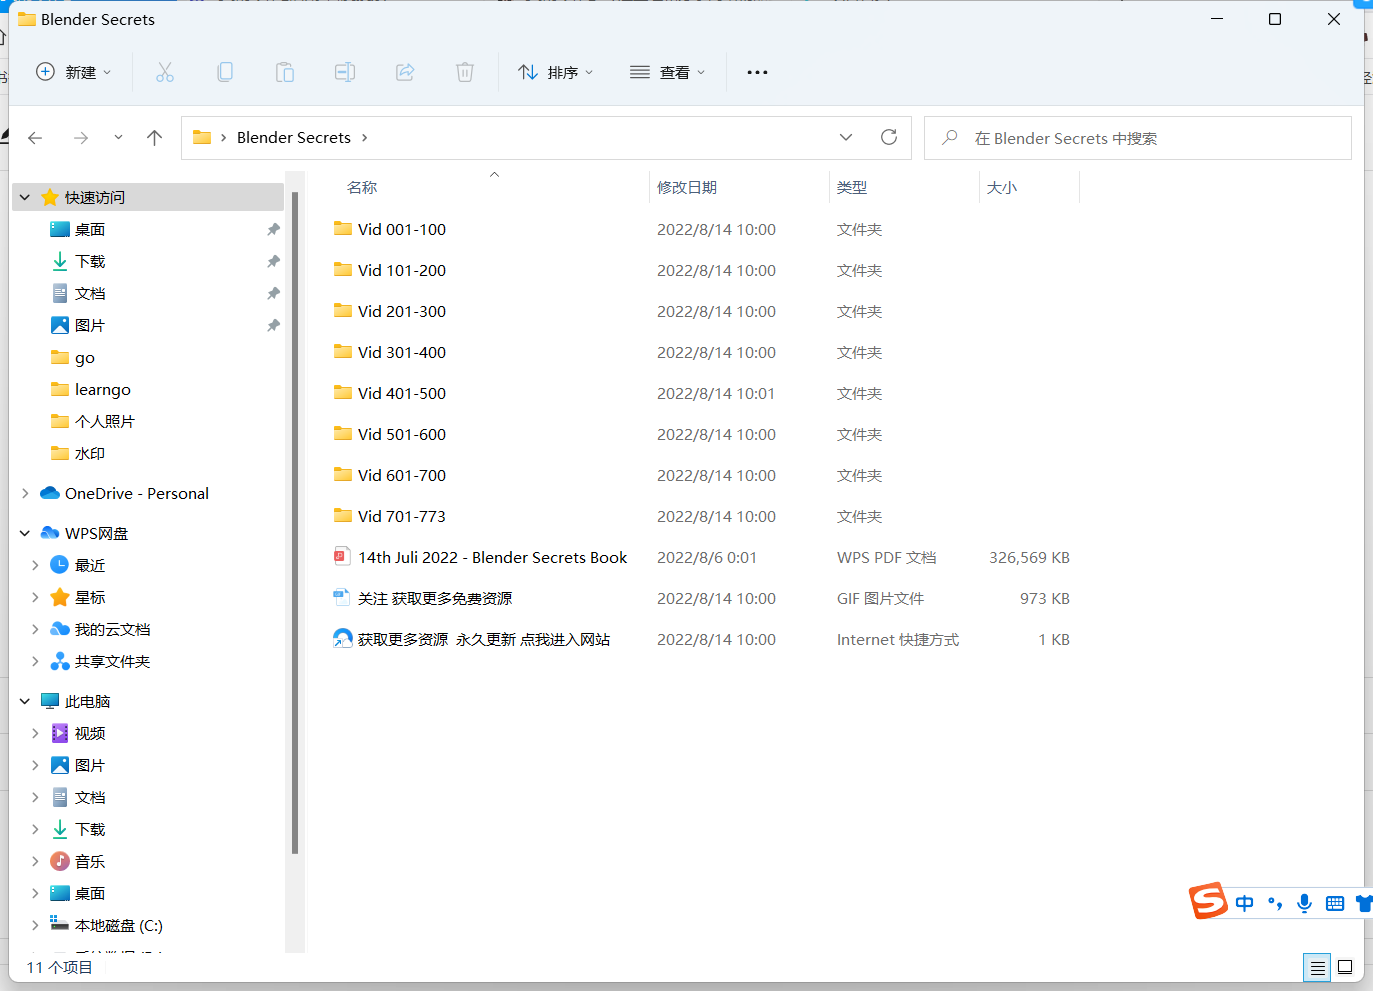
Task: Toggle Sogou Chinese/English mode 中
Action: click(1244, 903)
